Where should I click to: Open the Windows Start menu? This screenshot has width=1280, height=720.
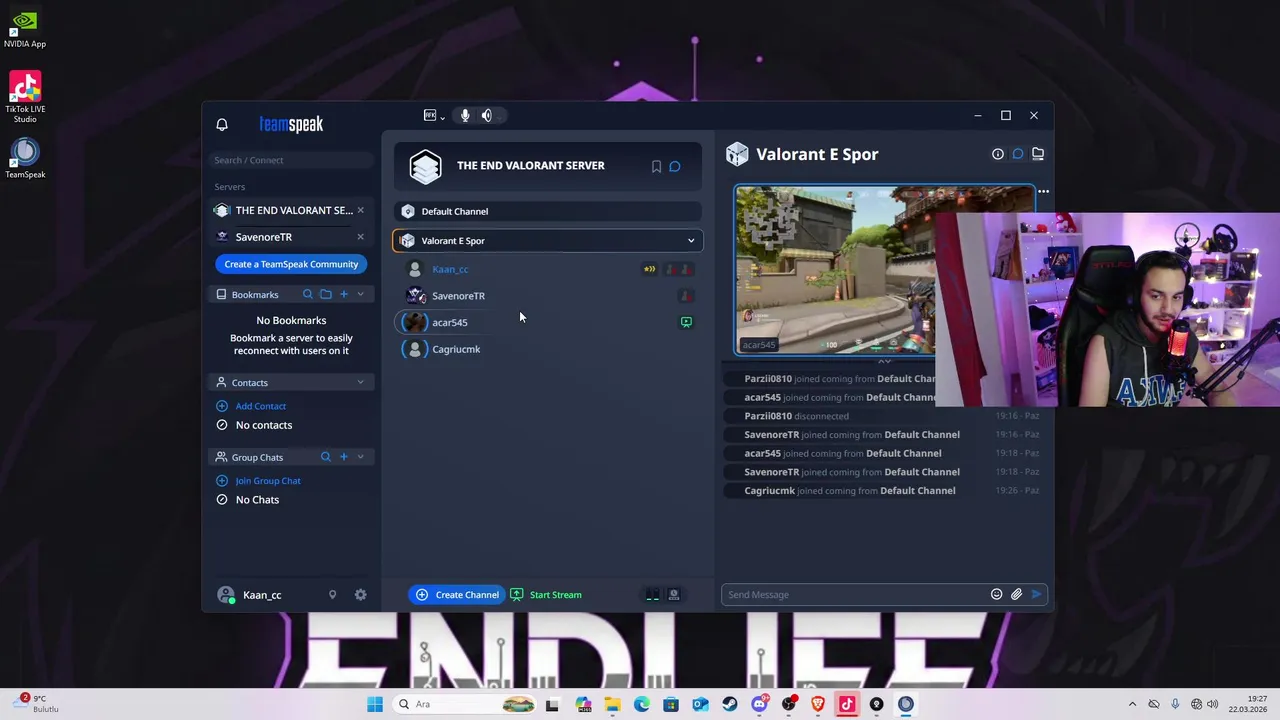375,704
